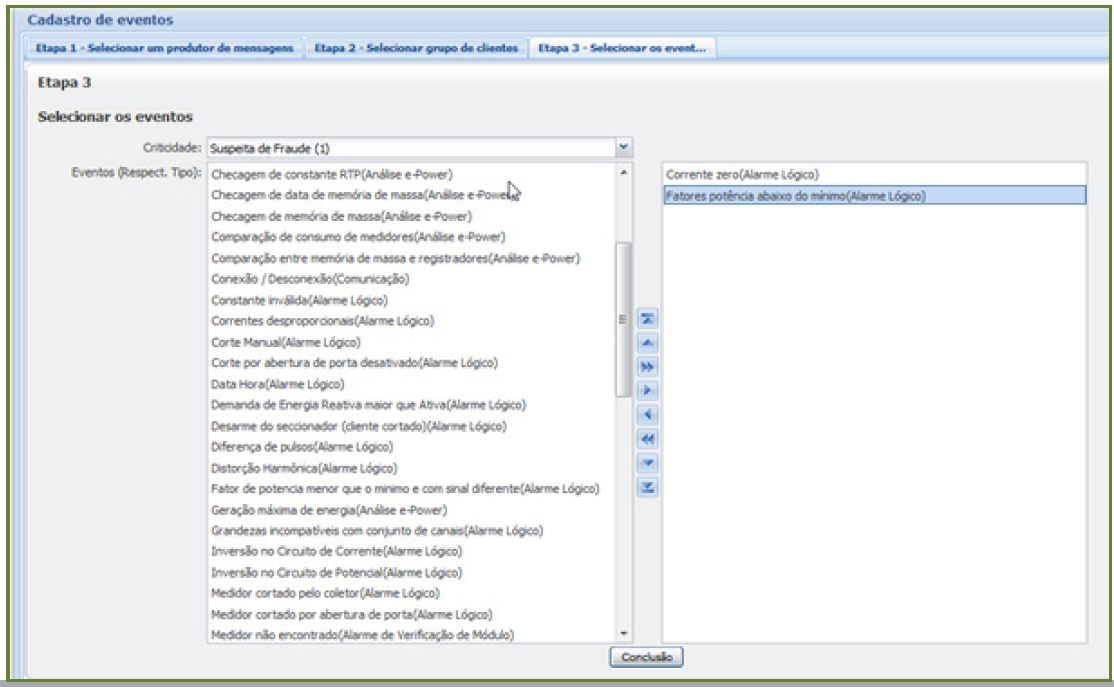
Task: Click the move-to-bottom arrow icon
Action: (x=647, y=487)
